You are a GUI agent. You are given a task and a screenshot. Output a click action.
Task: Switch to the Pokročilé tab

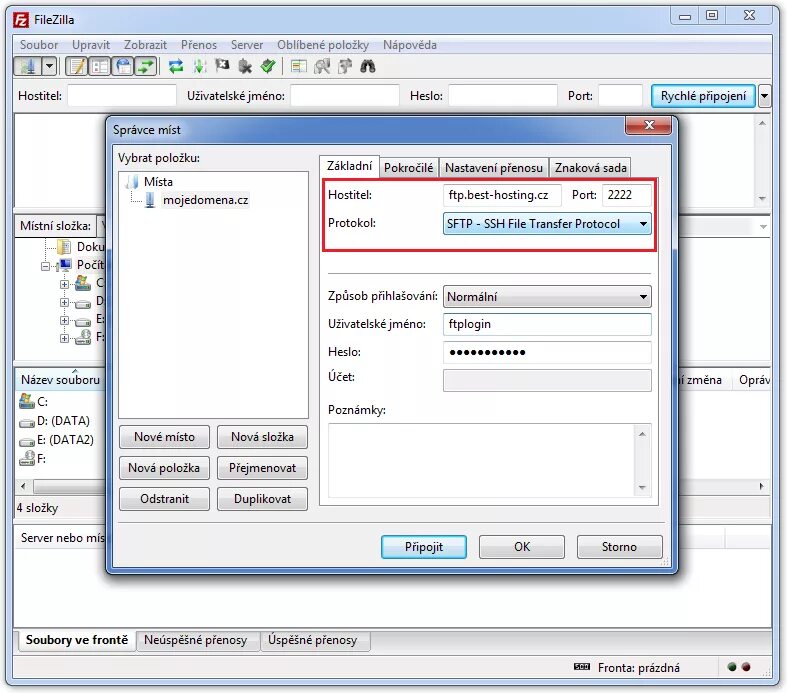tap(409, 168)
